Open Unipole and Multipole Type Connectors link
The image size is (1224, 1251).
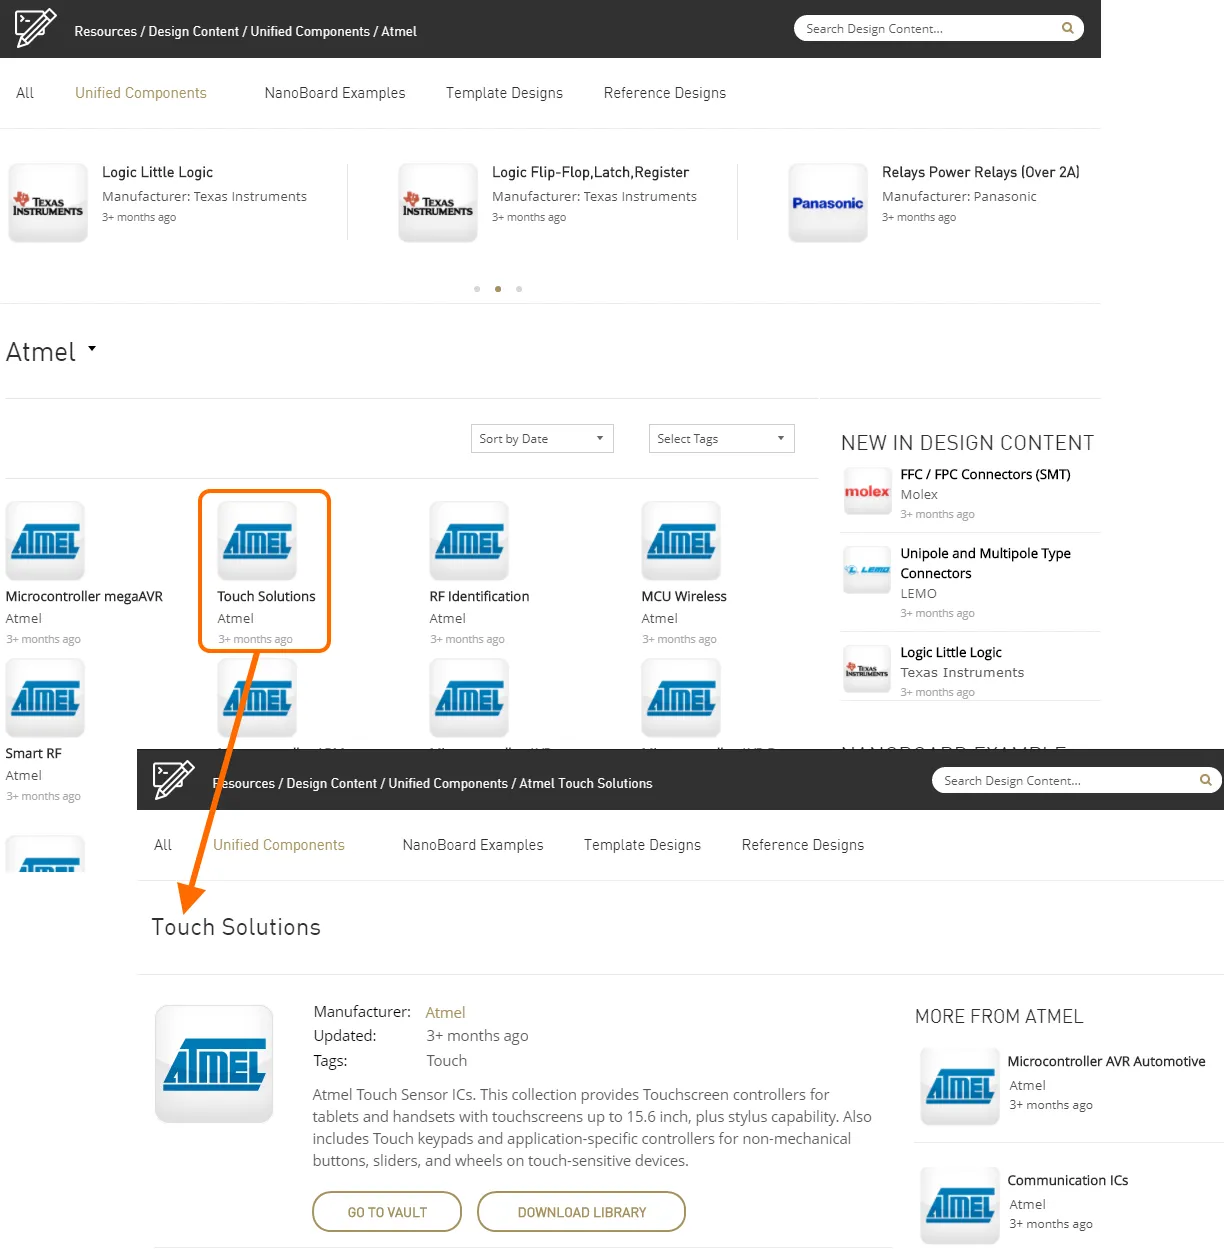[985, 563]
